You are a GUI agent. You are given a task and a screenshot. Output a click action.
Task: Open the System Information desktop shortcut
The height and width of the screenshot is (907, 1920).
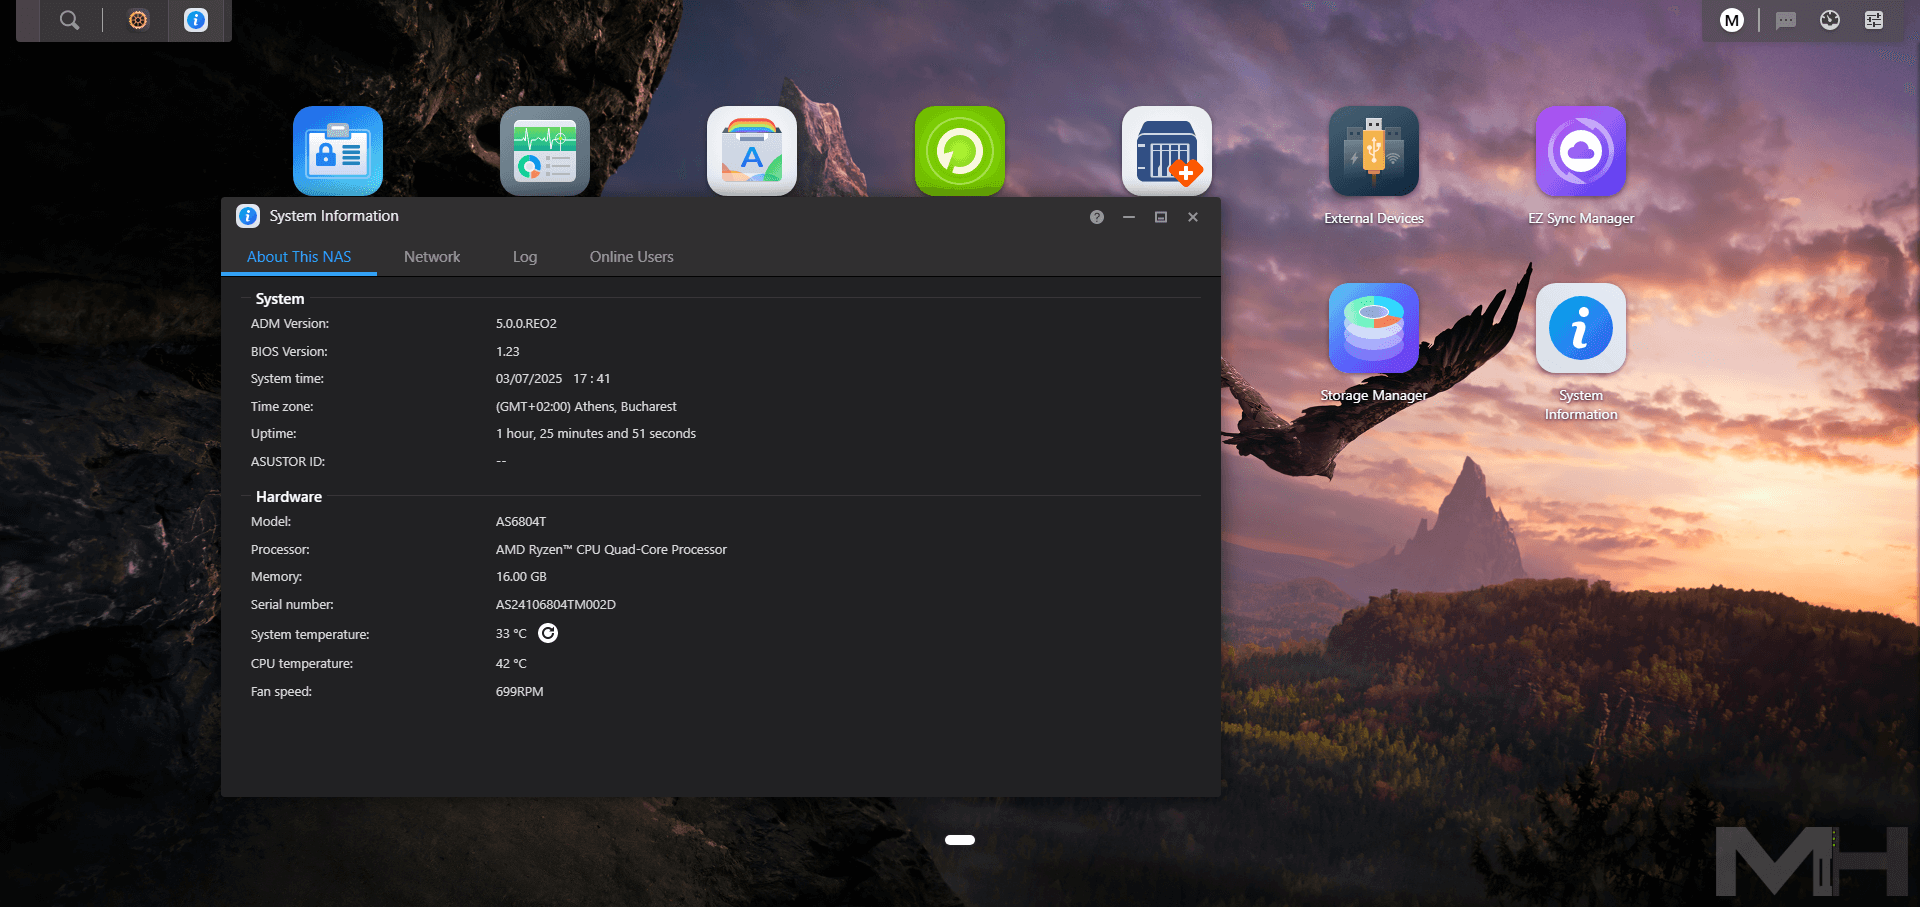[x=1581, y=328]
